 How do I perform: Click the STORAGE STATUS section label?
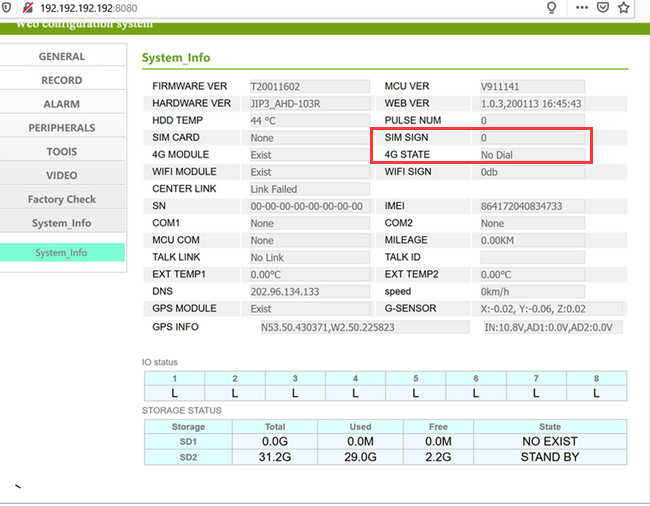click(182, 410)
